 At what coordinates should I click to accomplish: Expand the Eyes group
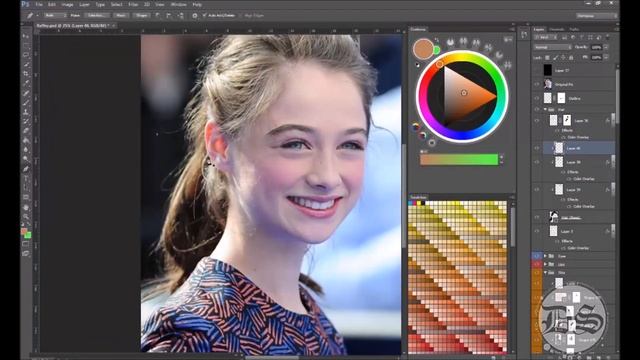pos(545,256)
